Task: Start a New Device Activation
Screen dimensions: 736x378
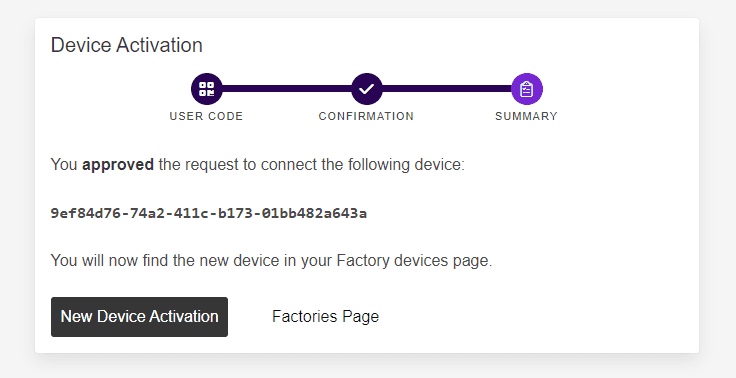Action: [139, 316]
